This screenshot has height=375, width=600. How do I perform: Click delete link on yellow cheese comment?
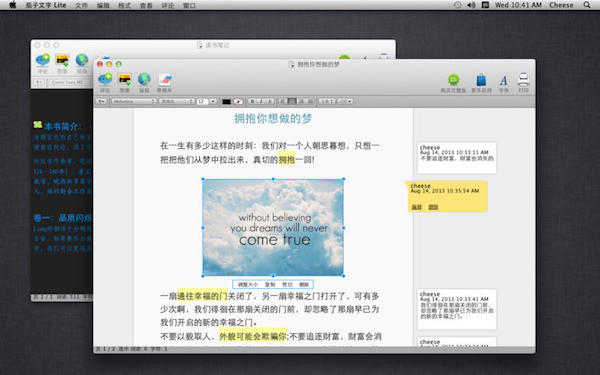tap(433, 207)
